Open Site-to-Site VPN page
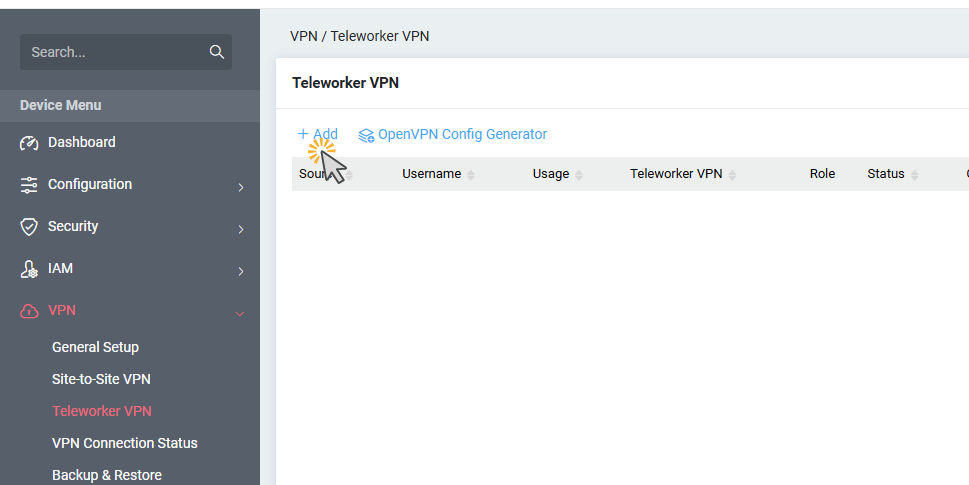The width and height of the screenshot is (969, 485). click(101, 379)
